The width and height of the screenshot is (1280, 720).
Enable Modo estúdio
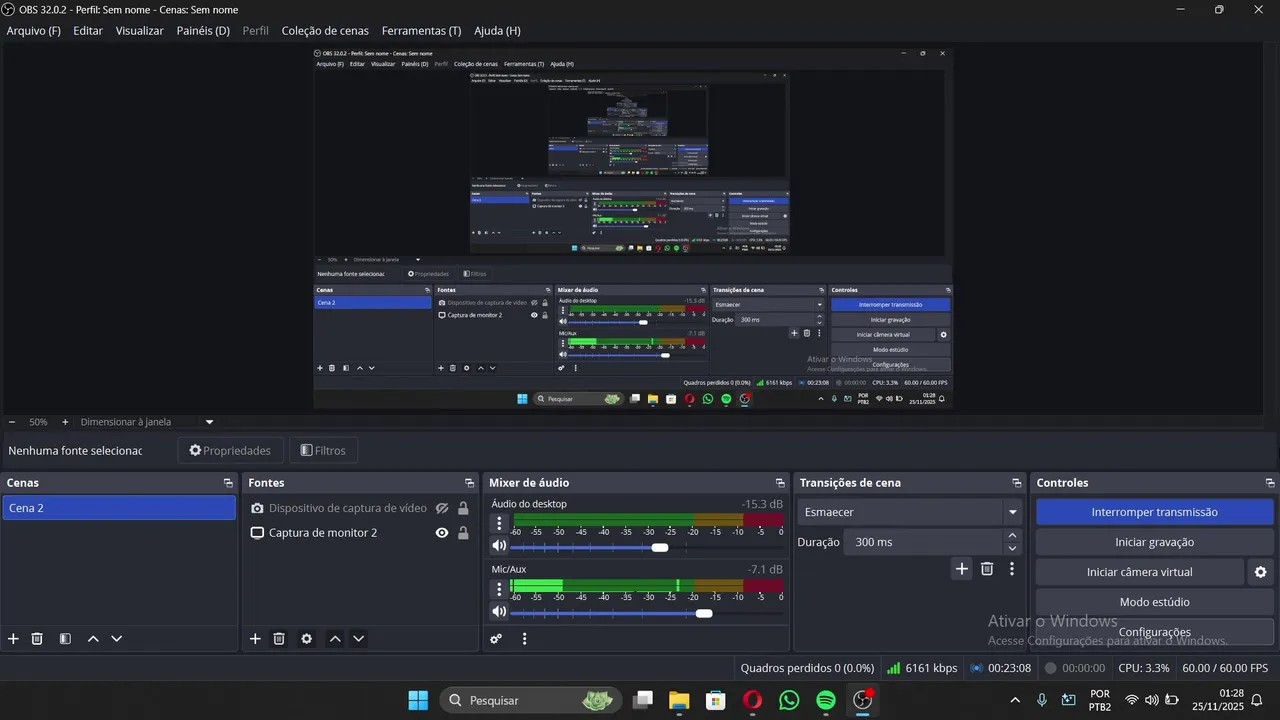(1155, 602)
